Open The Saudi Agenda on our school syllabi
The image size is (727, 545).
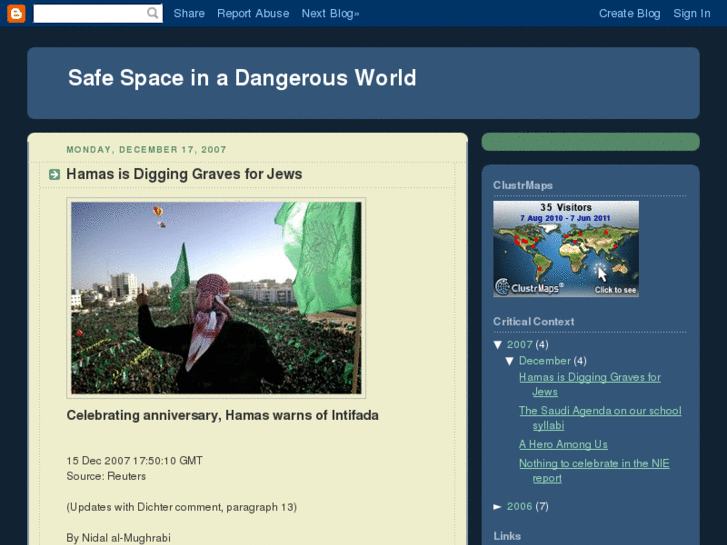pyautogui.click(x=600, y=418)
